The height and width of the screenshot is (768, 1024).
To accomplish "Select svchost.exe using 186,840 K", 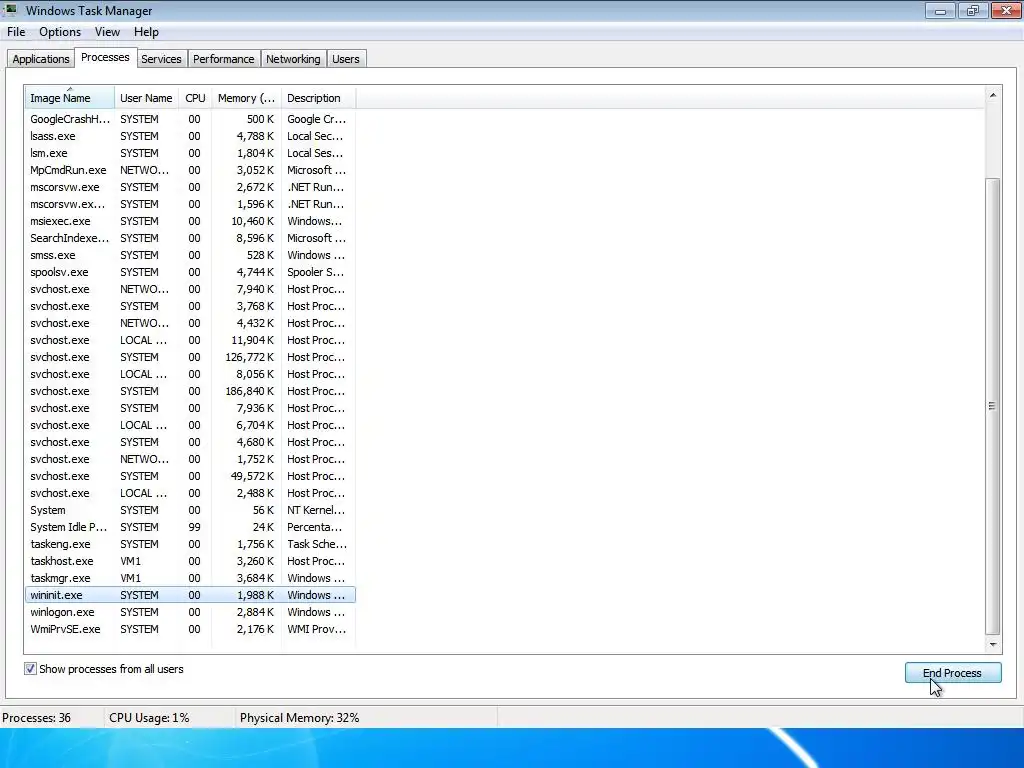I will pos(190,391).
